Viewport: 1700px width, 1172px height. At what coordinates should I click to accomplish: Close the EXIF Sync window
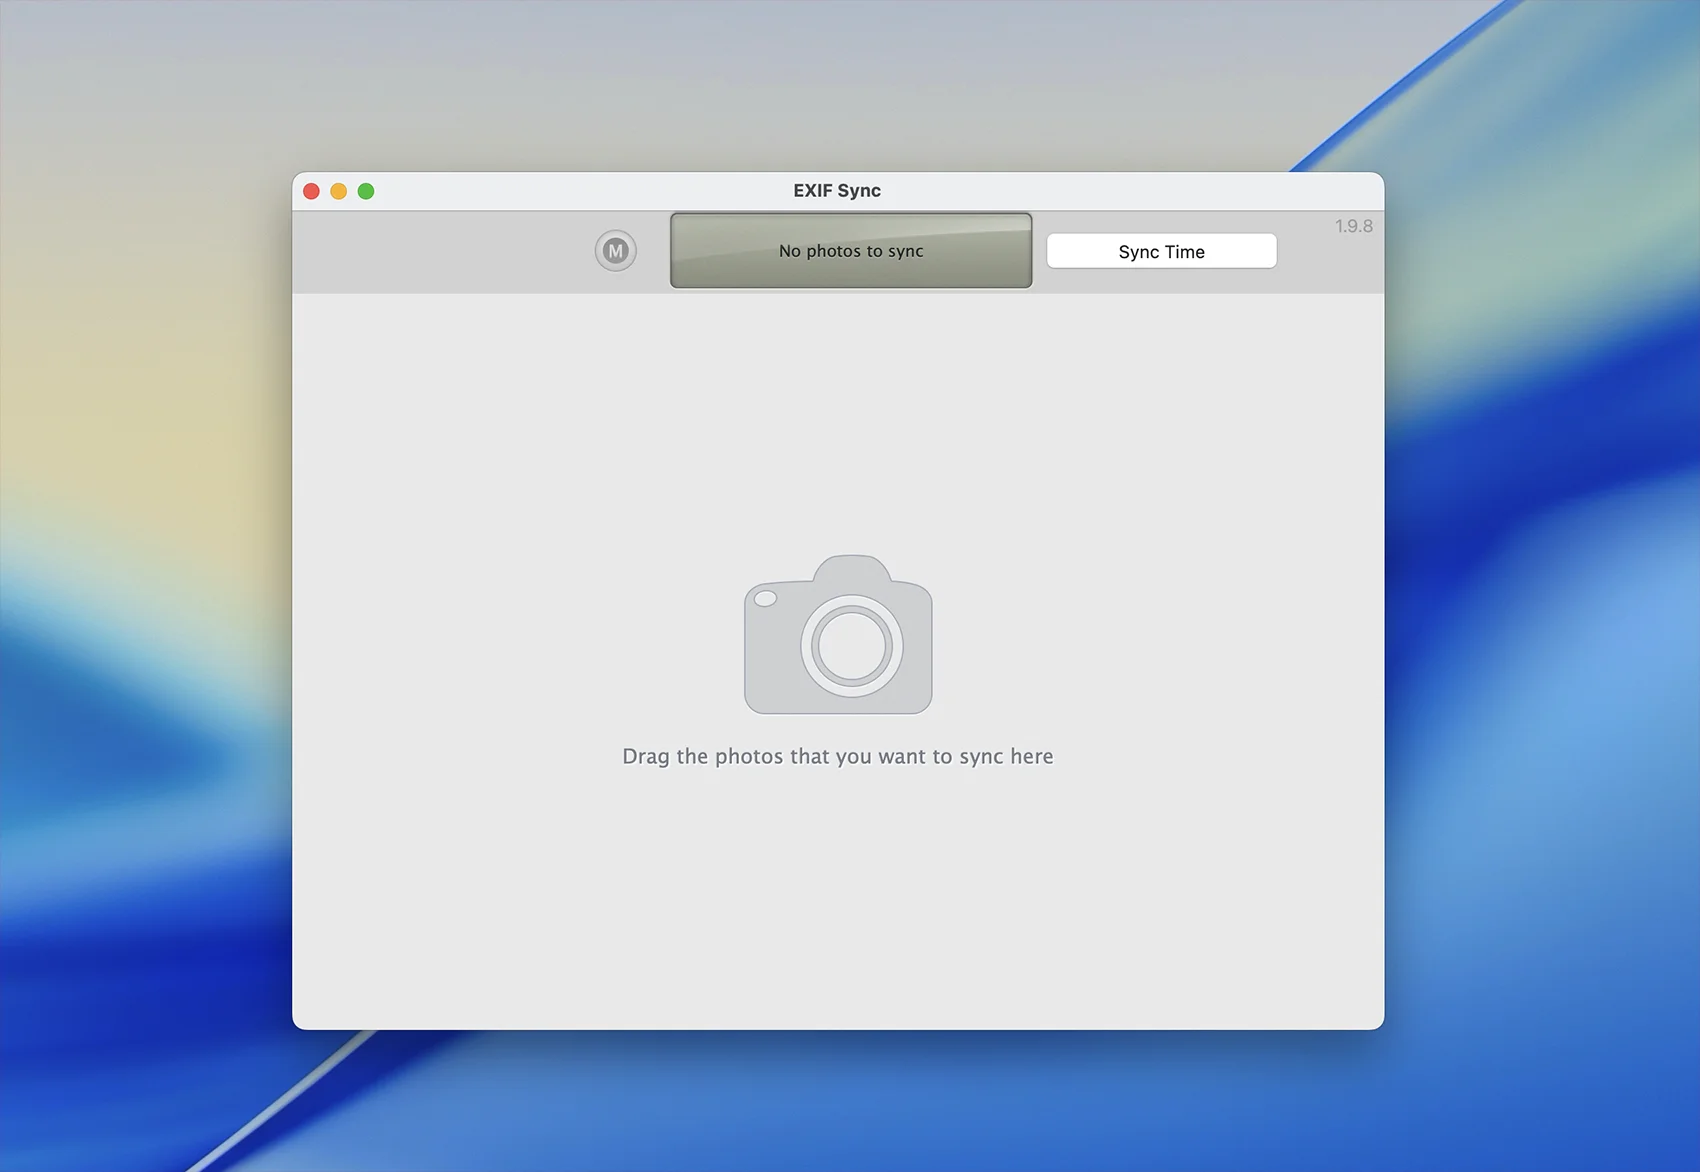click(x=311, y=191)
